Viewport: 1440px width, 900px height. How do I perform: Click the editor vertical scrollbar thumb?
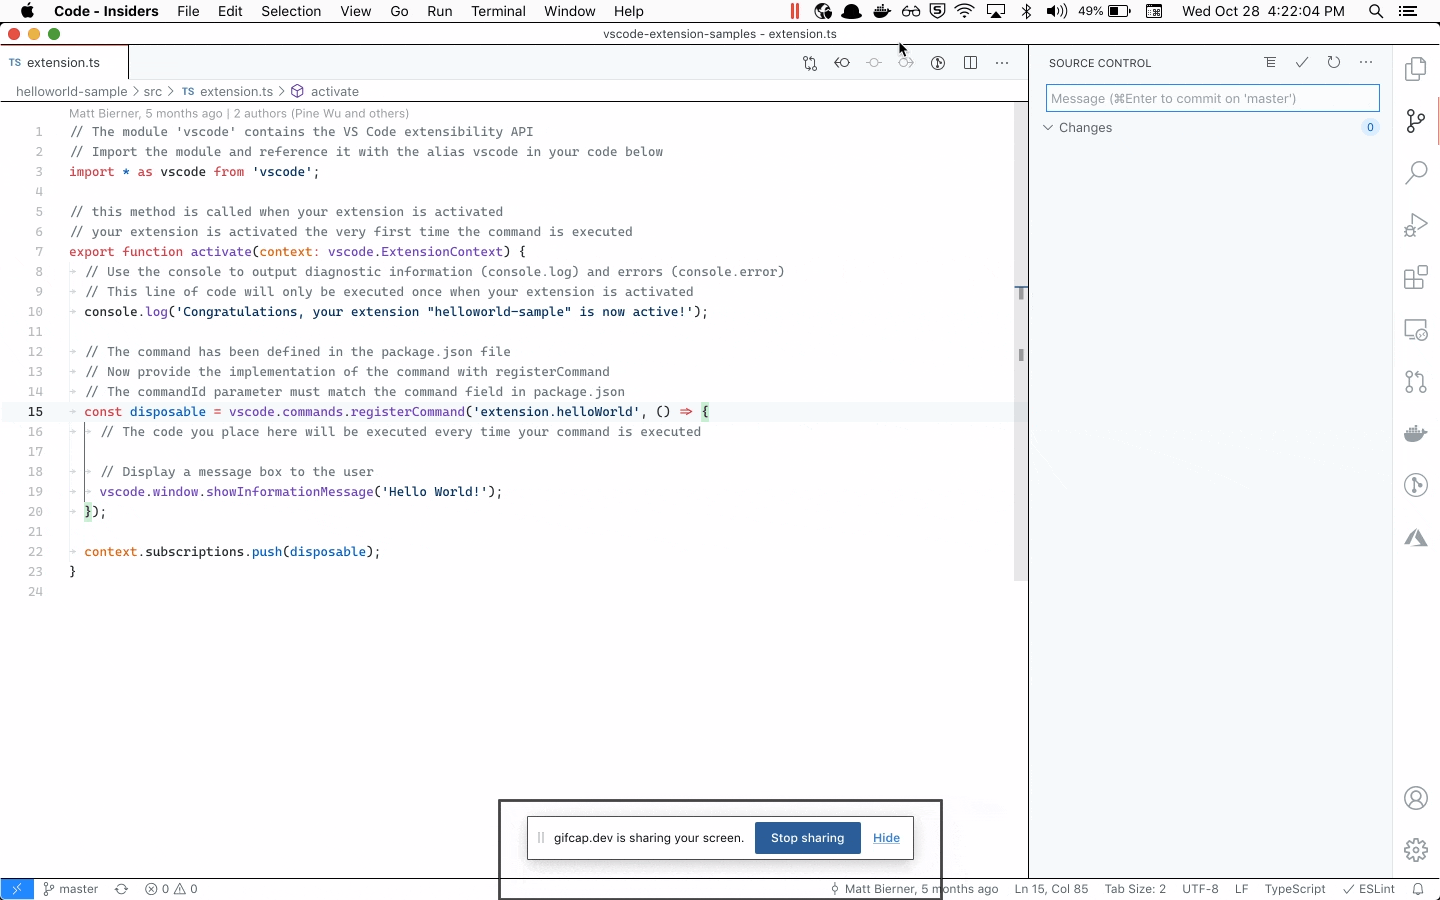click(x=1021, y=340)
